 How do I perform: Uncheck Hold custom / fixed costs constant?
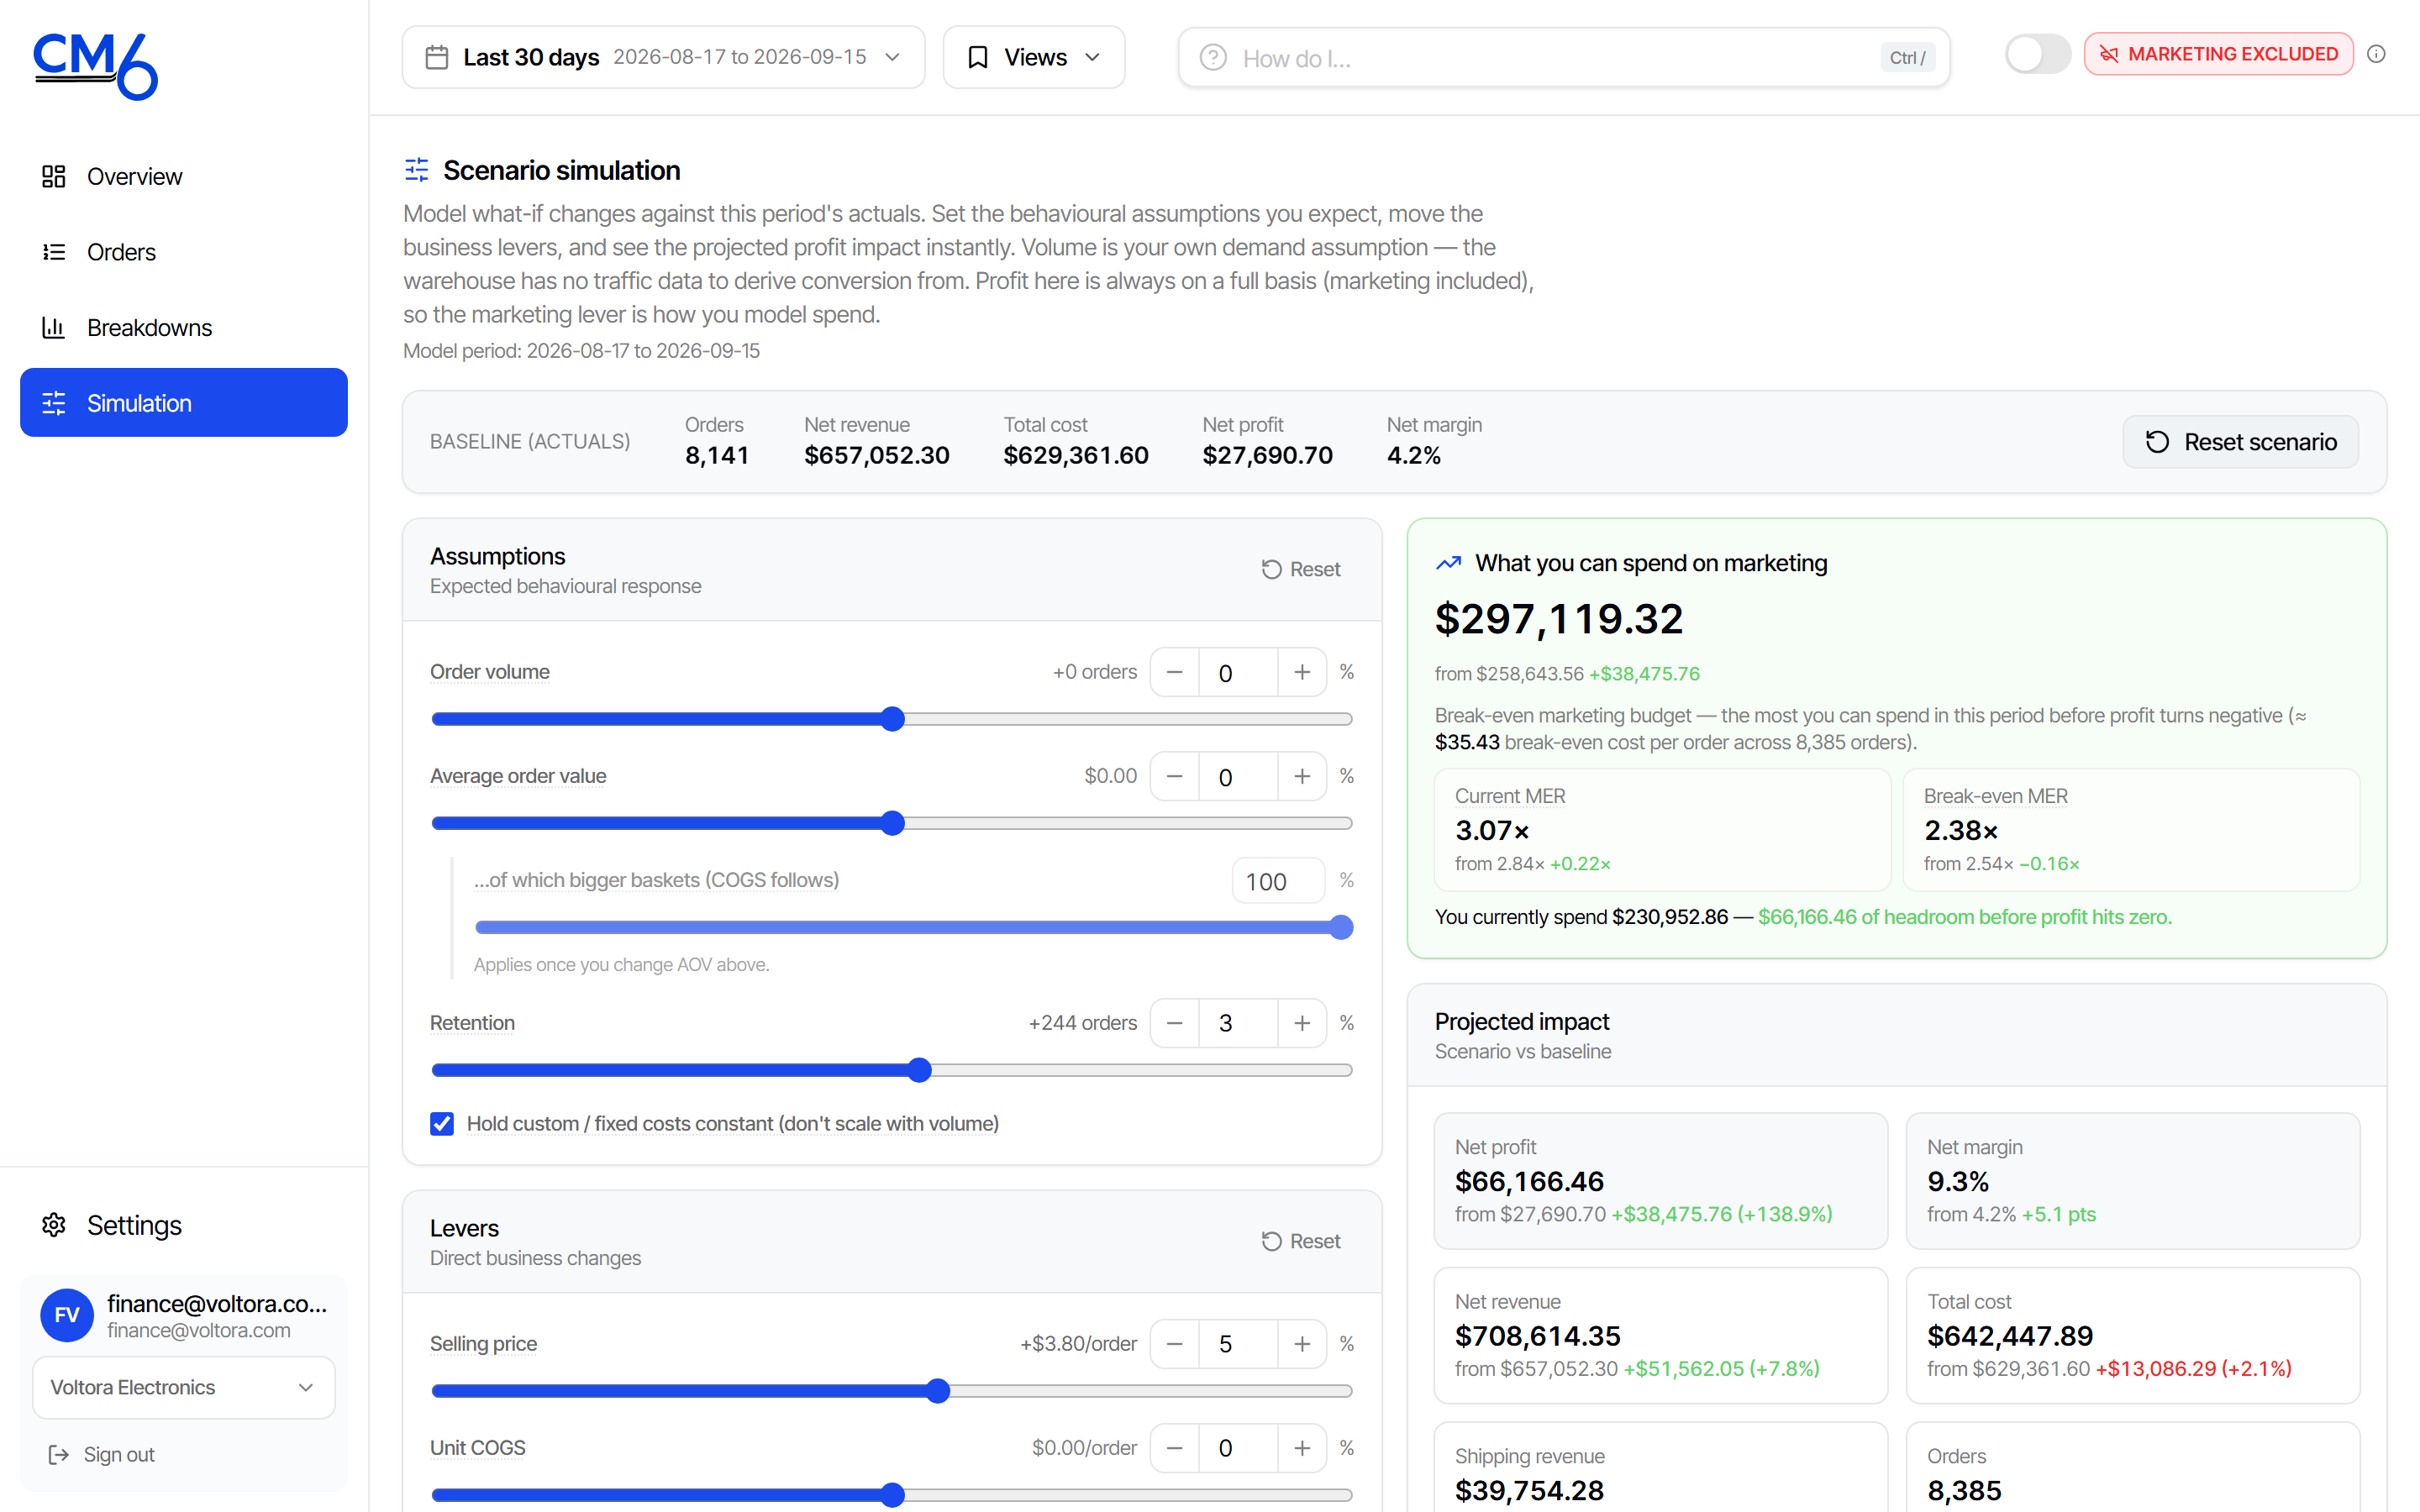pos(442,1124)
